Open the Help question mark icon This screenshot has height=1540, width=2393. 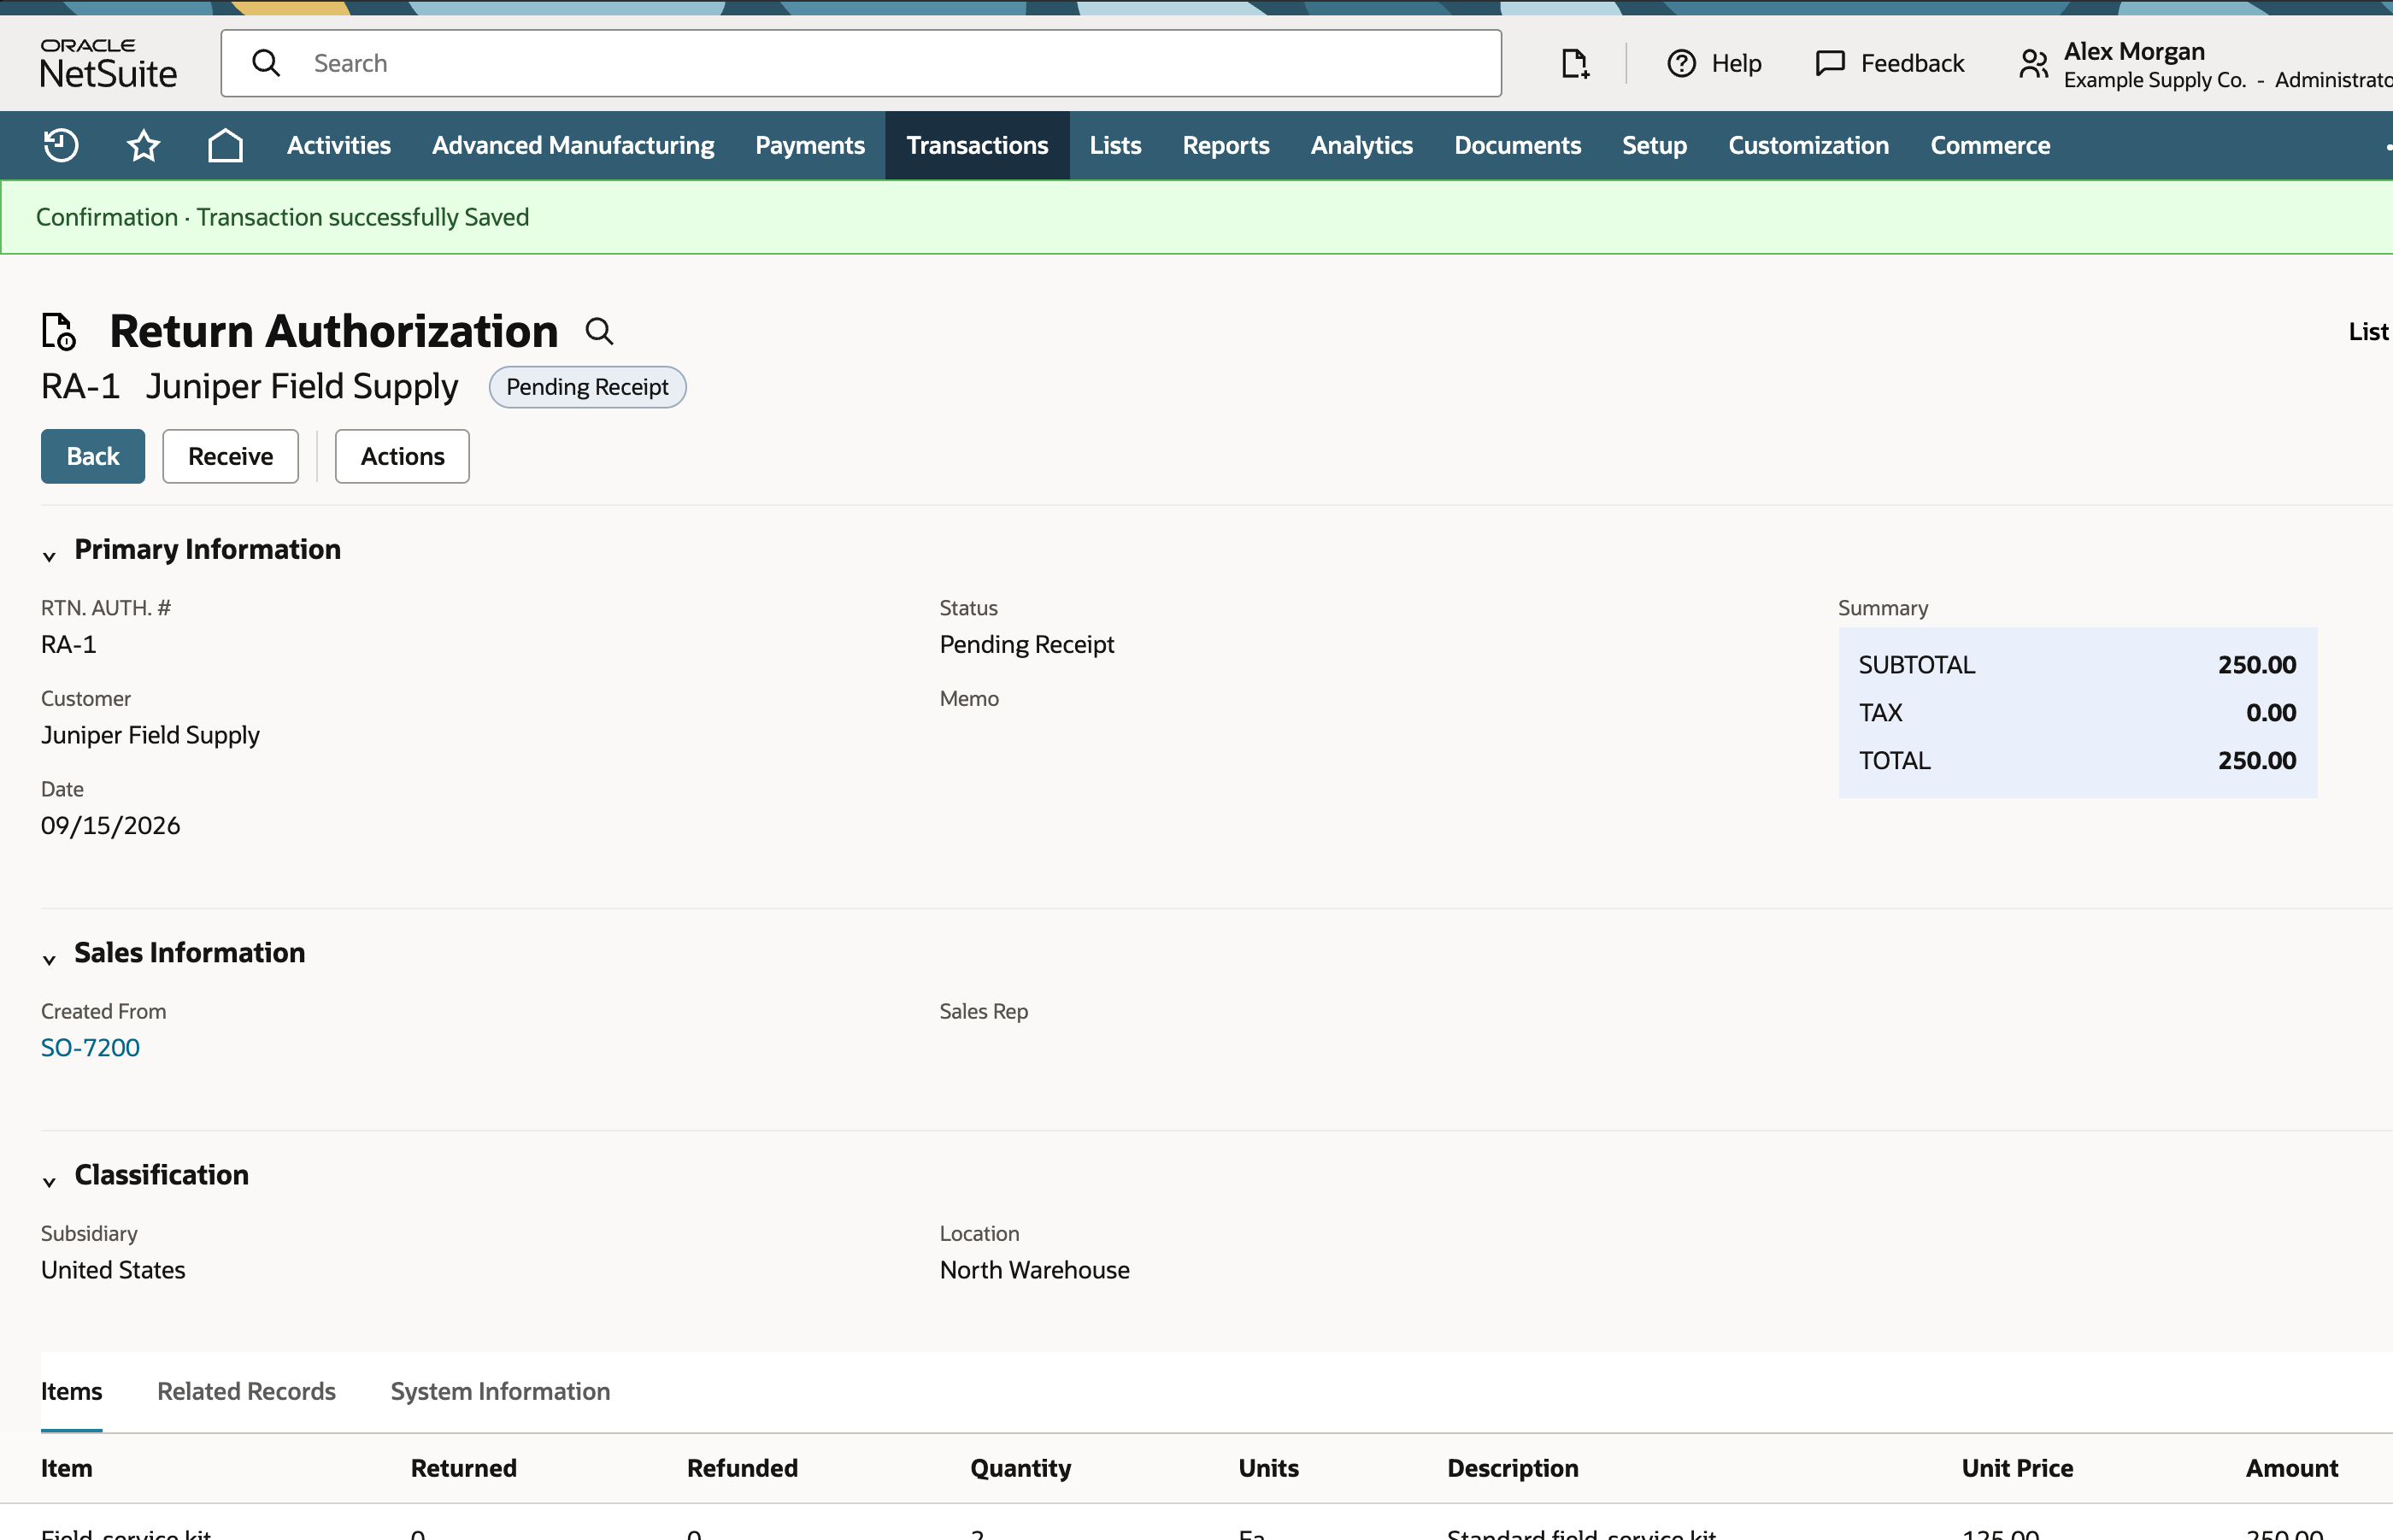click(1681, 63)
